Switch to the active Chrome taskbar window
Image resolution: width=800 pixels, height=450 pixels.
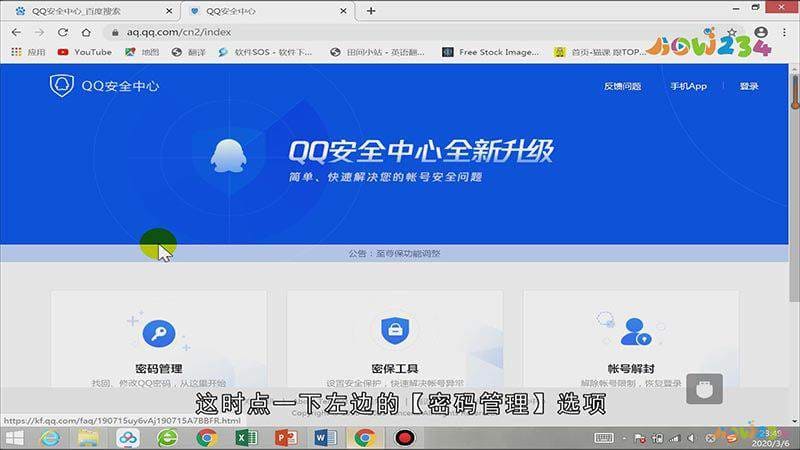364,438
